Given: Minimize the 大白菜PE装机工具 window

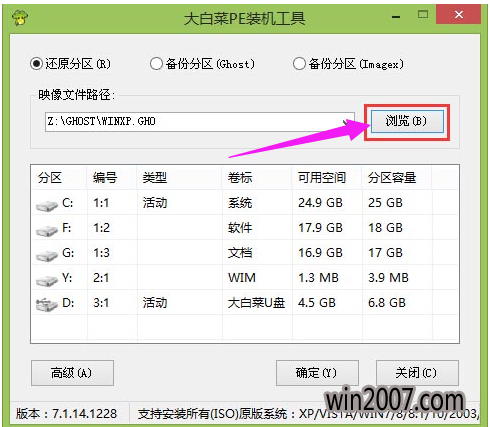Looking at the screenshot, I should 396,17.
